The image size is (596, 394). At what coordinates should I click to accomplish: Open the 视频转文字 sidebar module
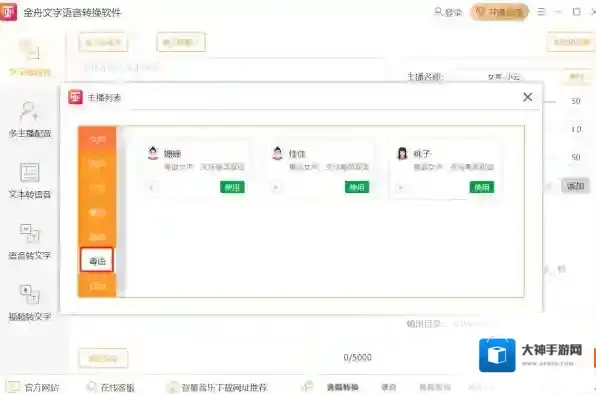(30, 303)
